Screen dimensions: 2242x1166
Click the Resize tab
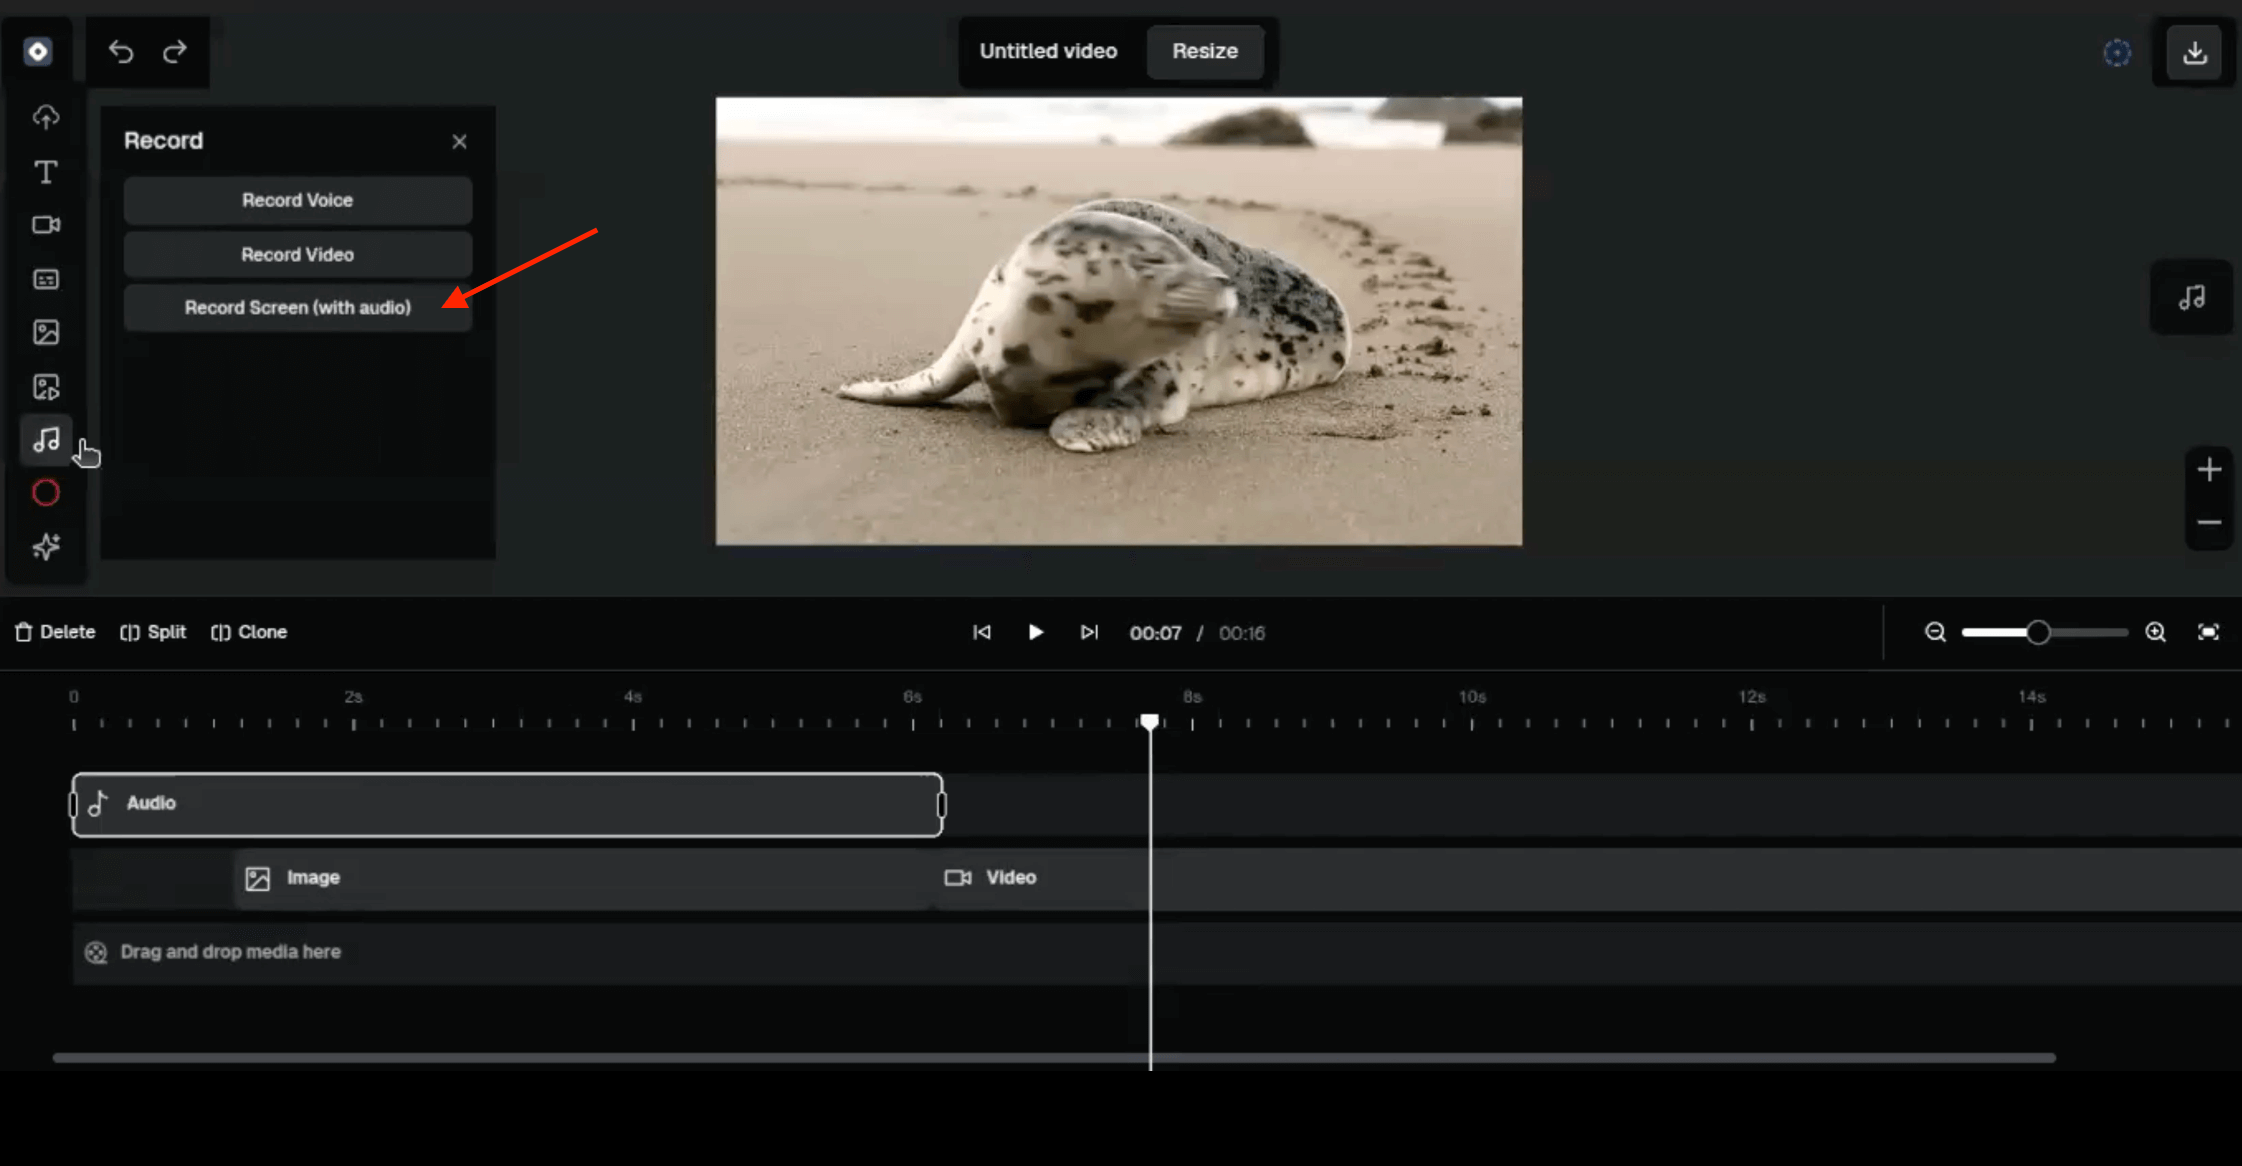pyautogui.click(x=1204, y=51)
